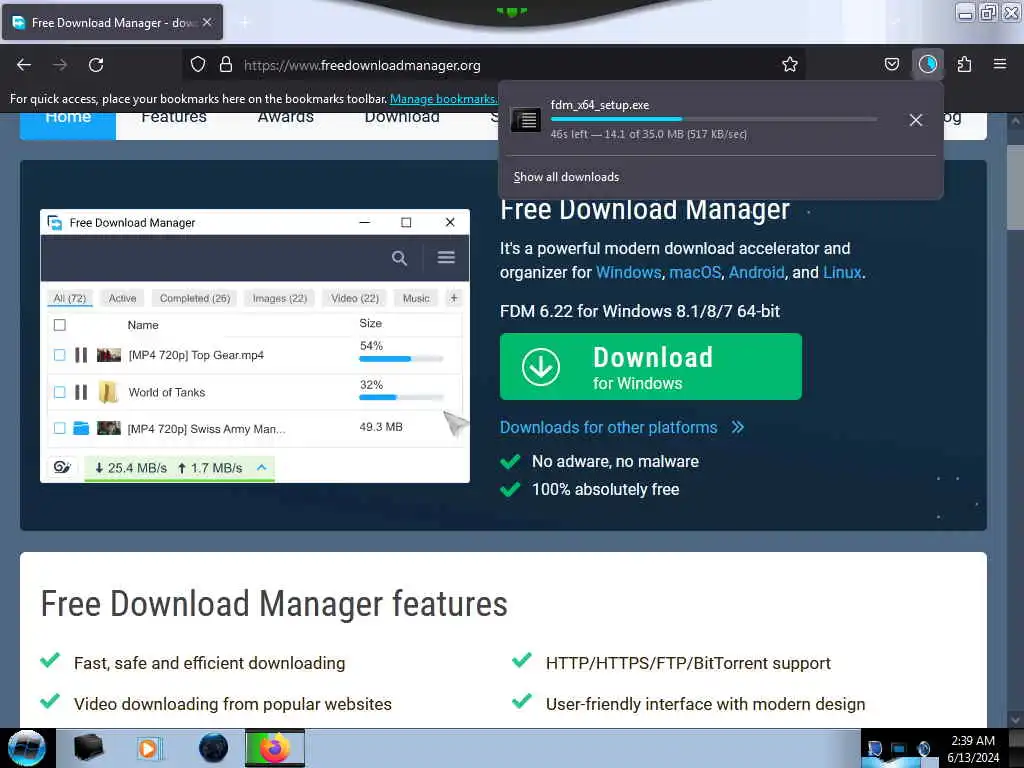This screenshot has height=768, width=1024.
Task: Select the All (72) filter tab
Action: [x=70, y=298]
